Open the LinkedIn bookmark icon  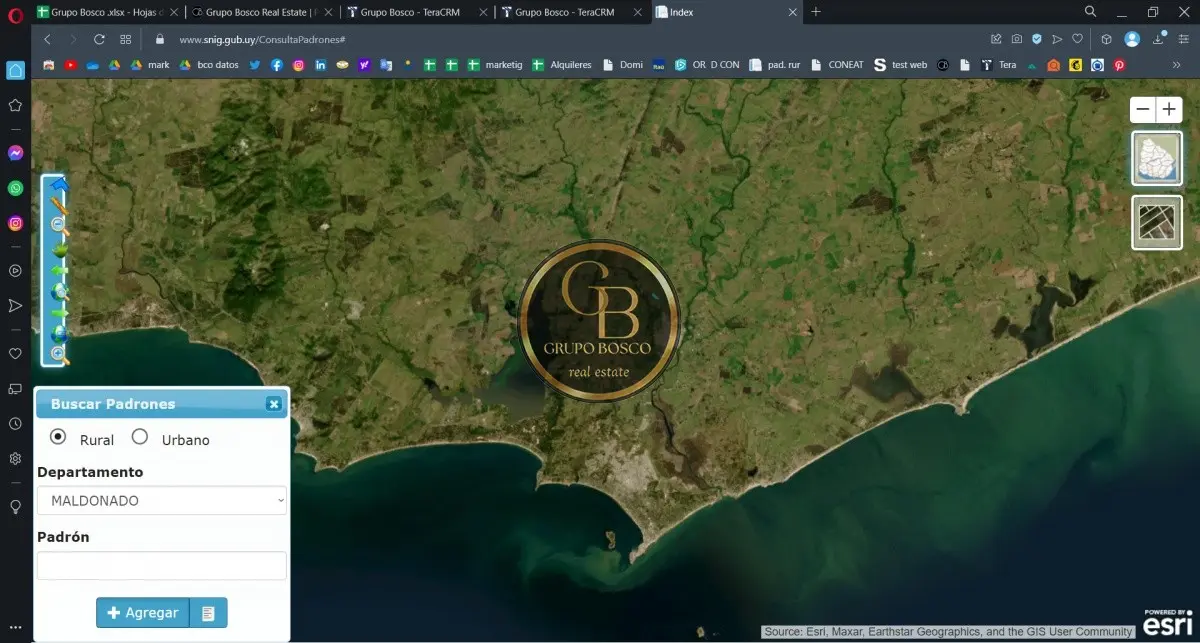click(320, 65)
